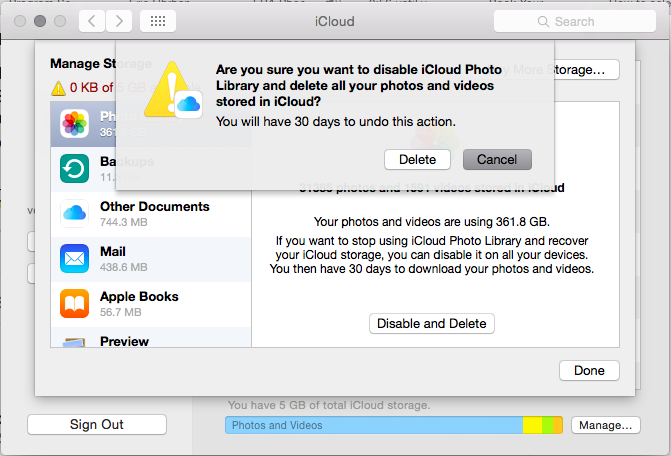Select the Preview list row
The width and height of the screenshot is (671, 456).
pos(151,337)
